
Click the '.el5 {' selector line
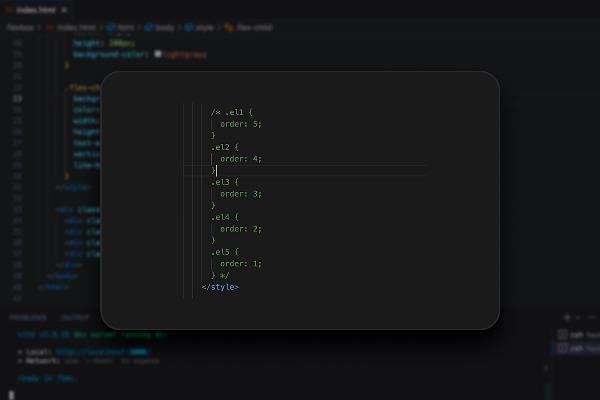(x=225, y=252)
